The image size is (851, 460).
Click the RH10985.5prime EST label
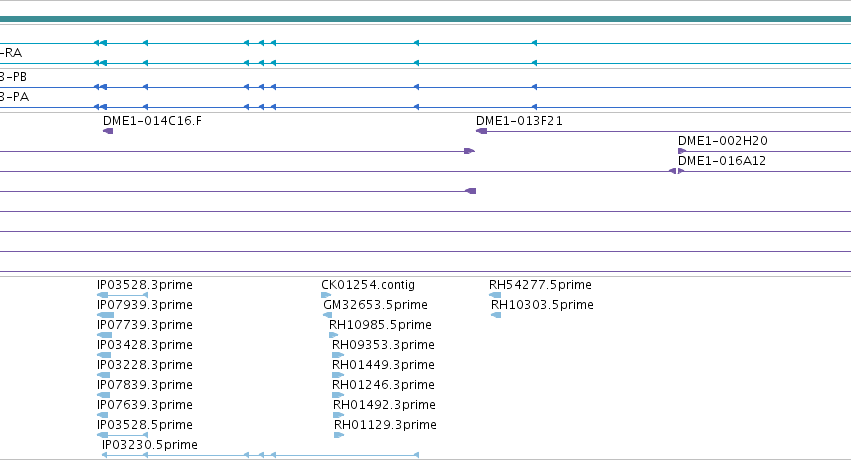click(x=380, y=325)
